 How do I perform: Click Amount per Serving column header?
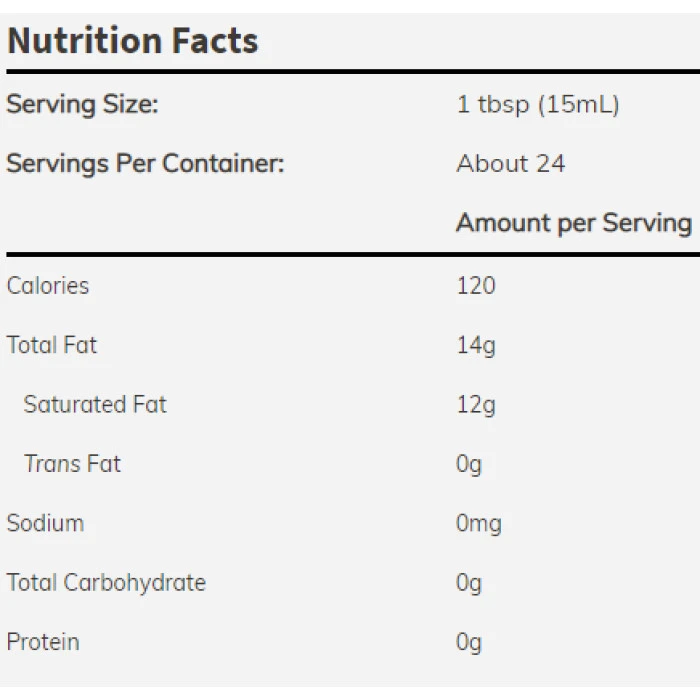click(573, 223)
